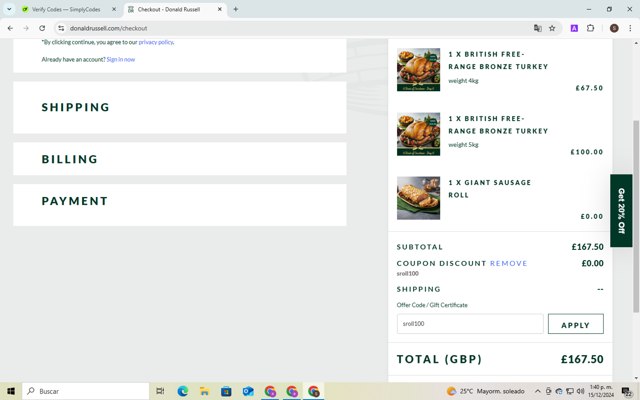The image size is (640, 400).
Task: Click the forward navigation arrow
Action: 26,28
